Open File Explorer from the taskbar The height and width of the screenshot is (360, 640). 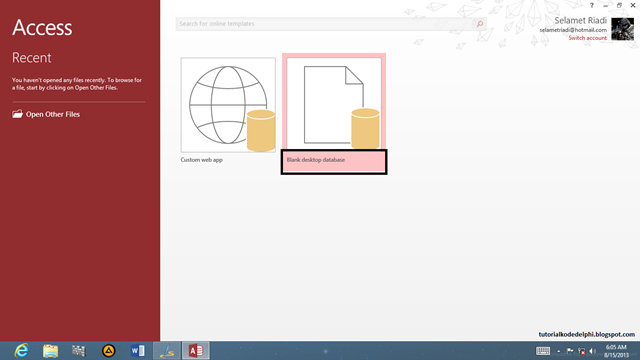pyautogui.click(x=50, y=351)
